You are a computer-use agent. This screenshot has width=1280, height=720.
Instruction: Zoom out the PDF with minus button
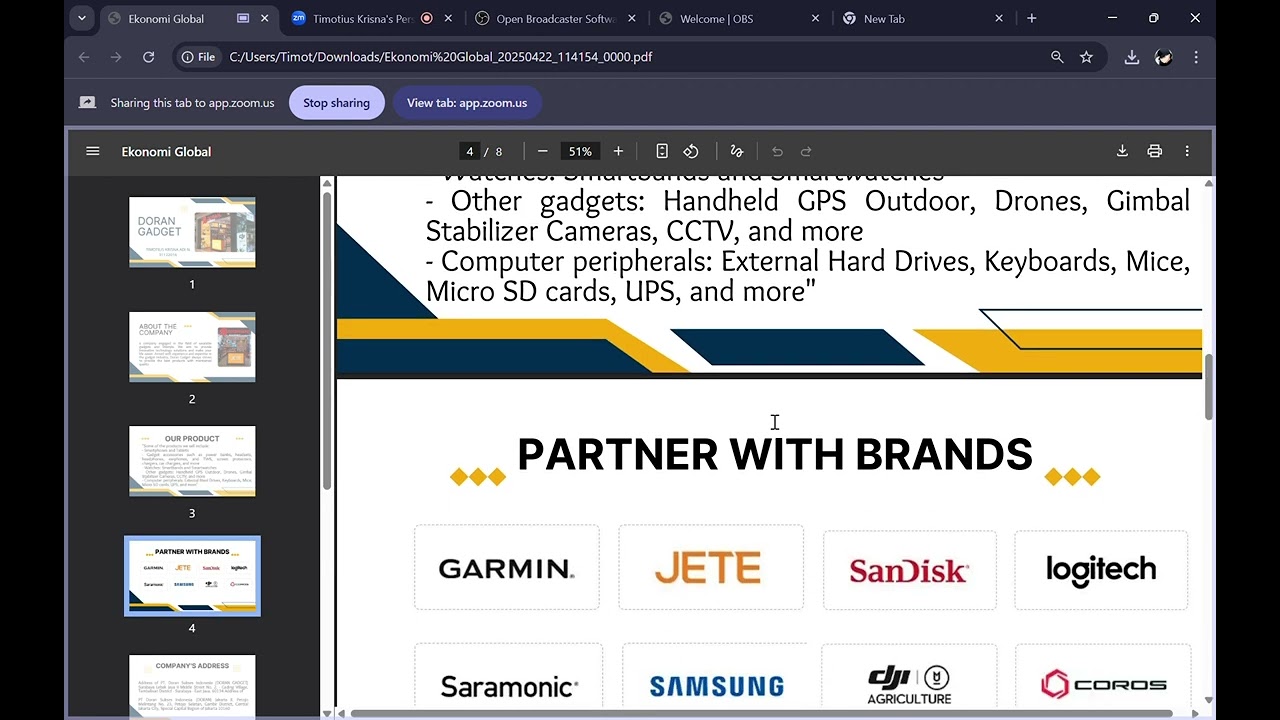click(542, 151)
